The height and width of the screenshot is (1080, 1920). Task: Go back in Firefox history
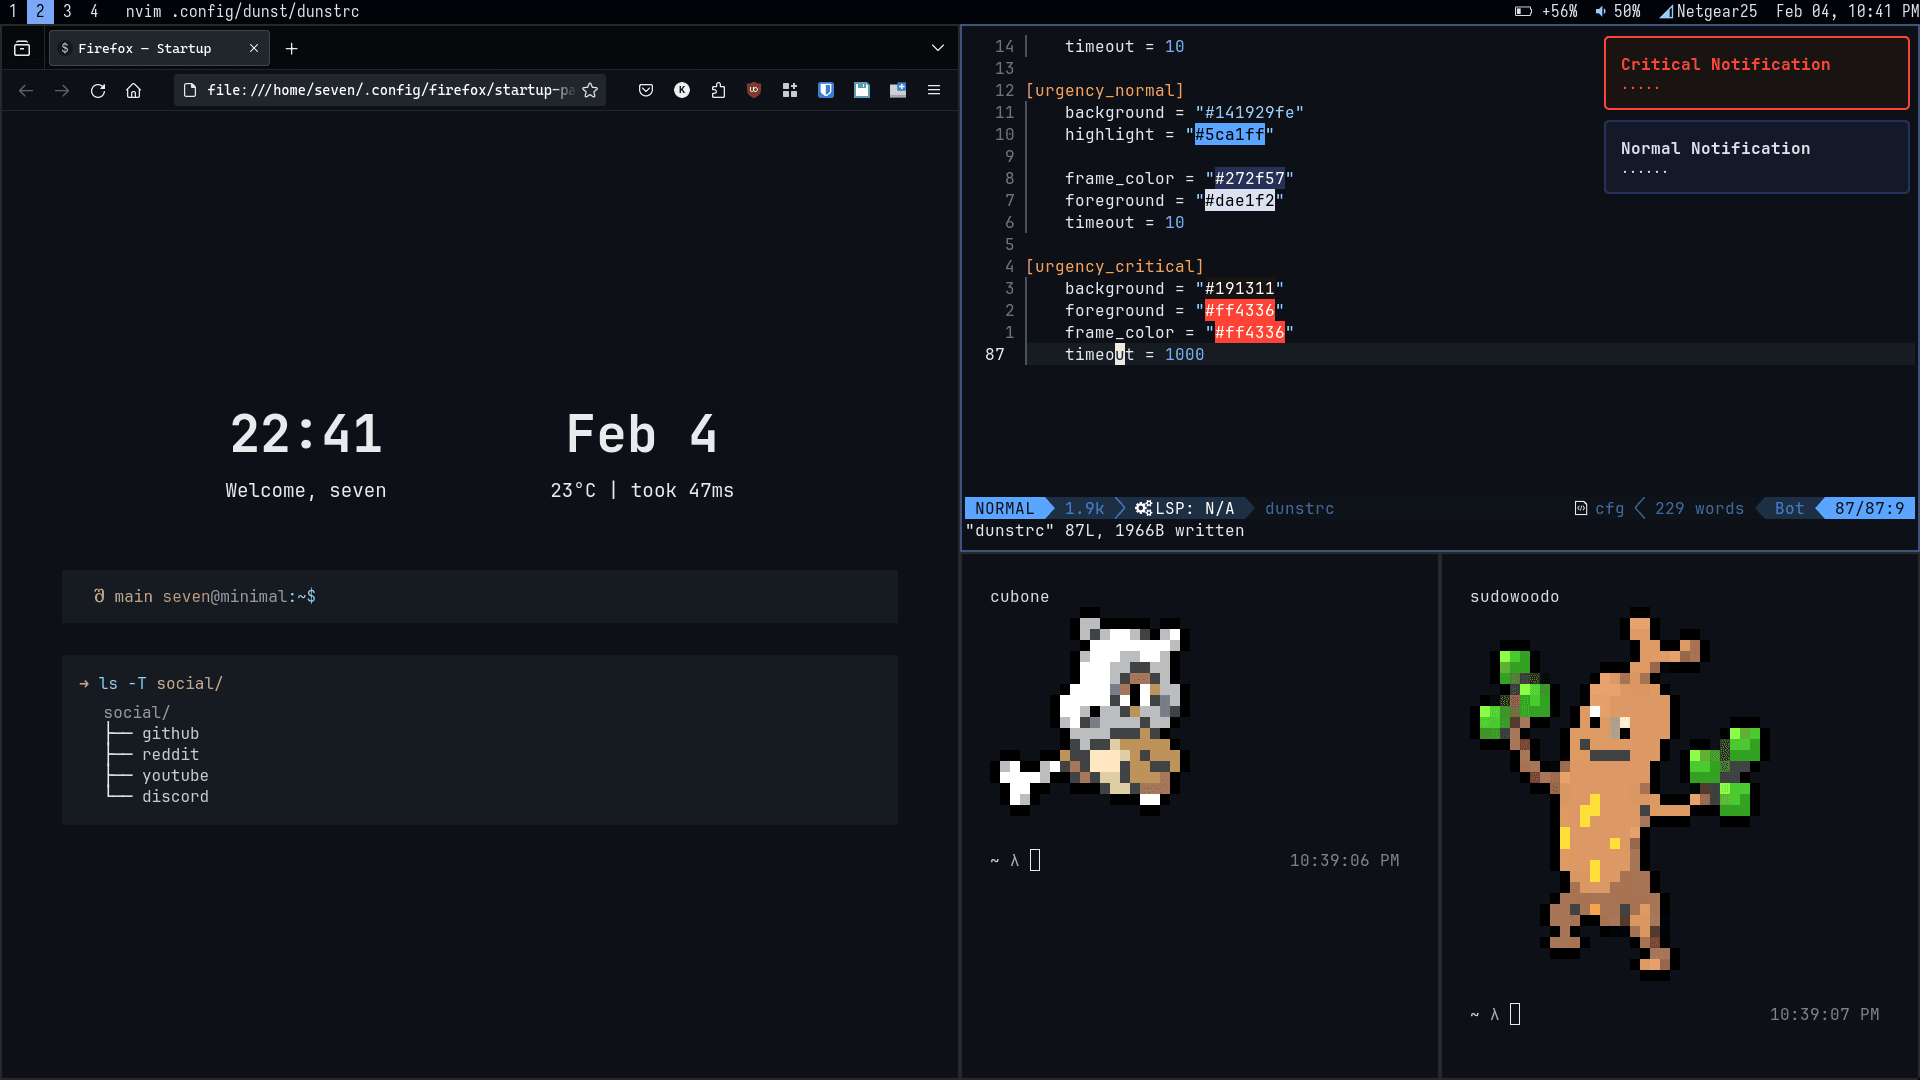(x=26, y=90)
